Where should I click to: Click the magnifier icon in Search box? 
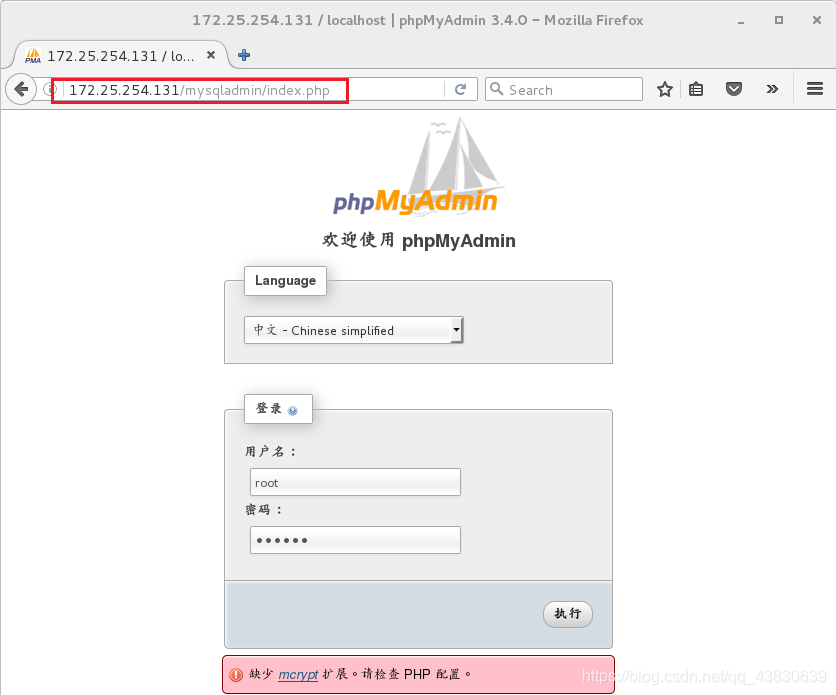(496, 89)
